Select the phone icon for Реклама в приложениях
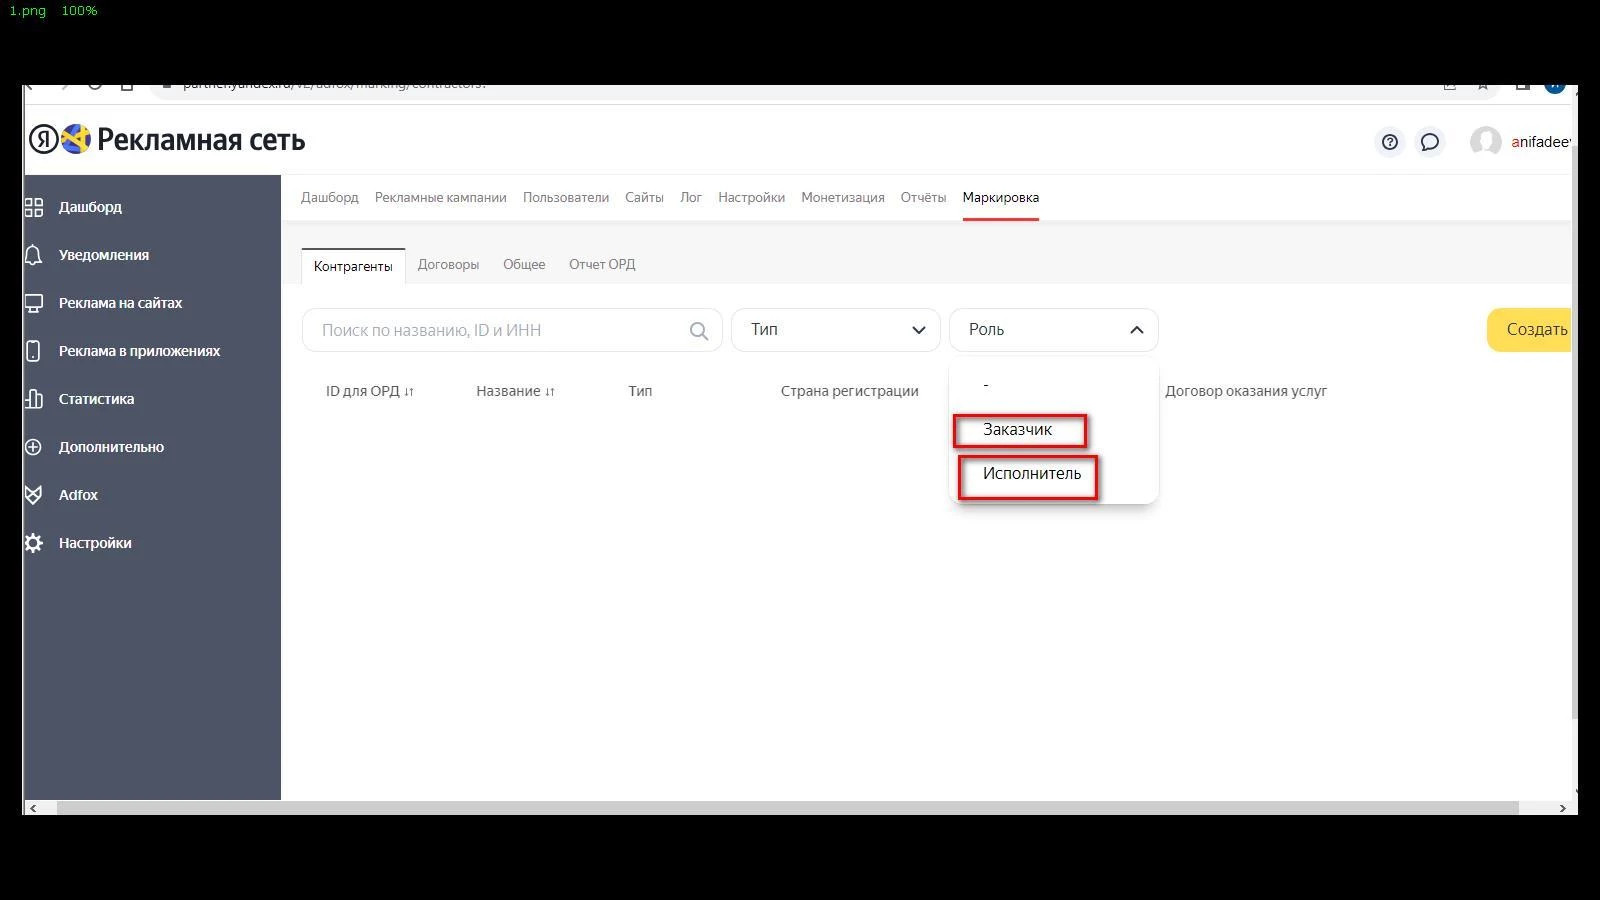 pos(34,351)
